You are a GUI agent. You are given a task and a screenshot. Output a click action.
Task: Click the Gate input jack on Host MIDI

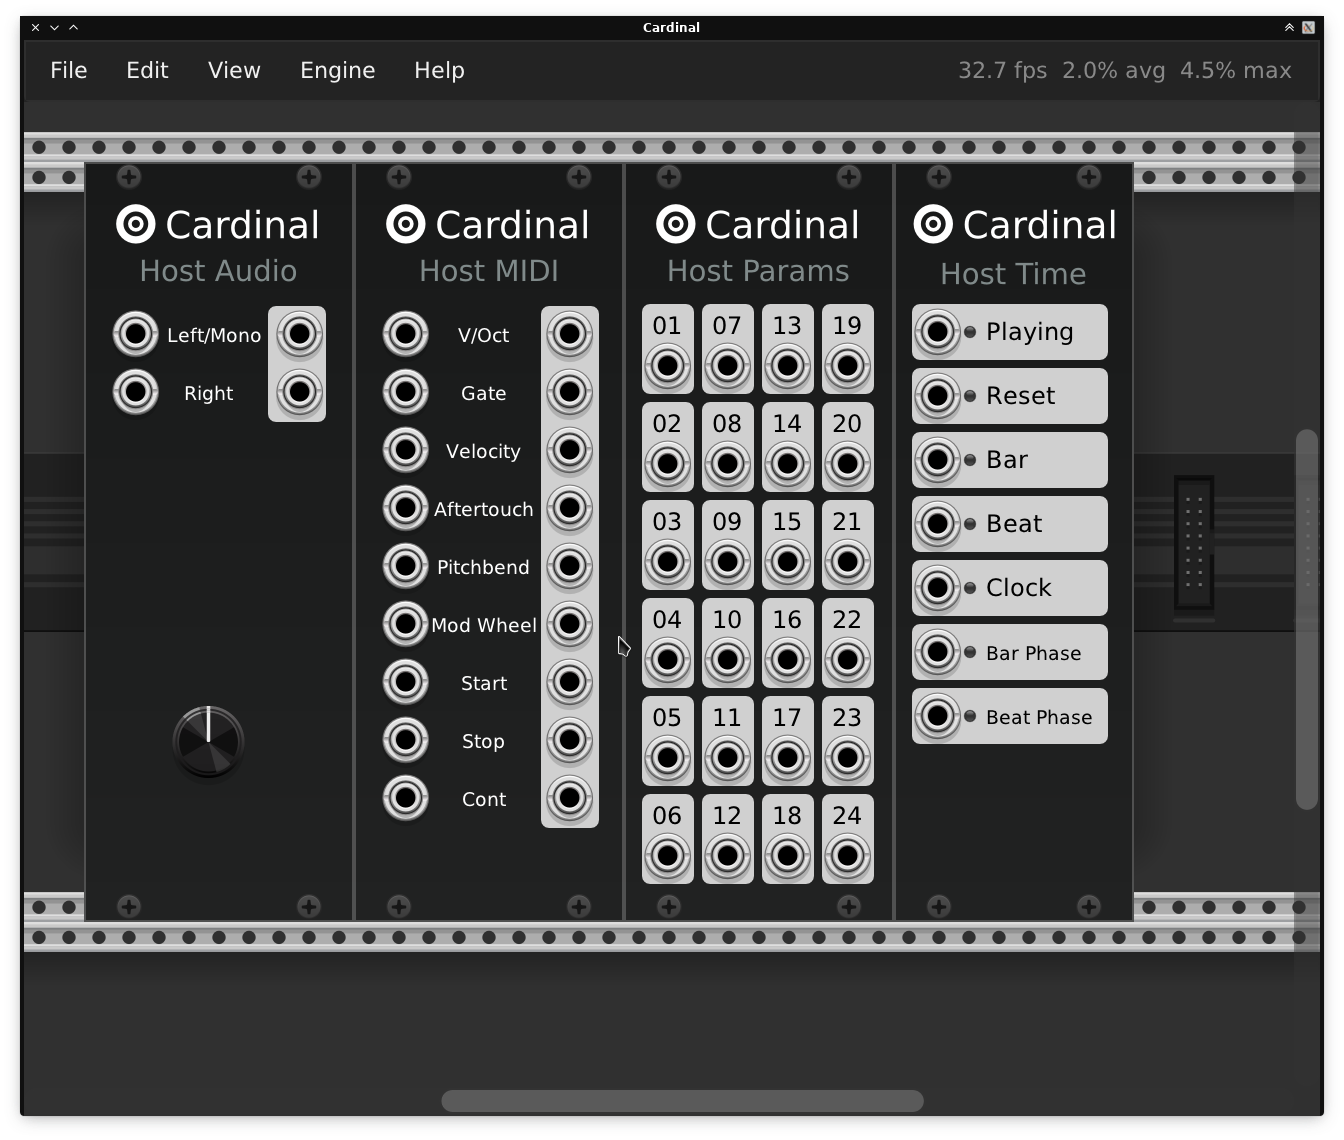point(406,392)
